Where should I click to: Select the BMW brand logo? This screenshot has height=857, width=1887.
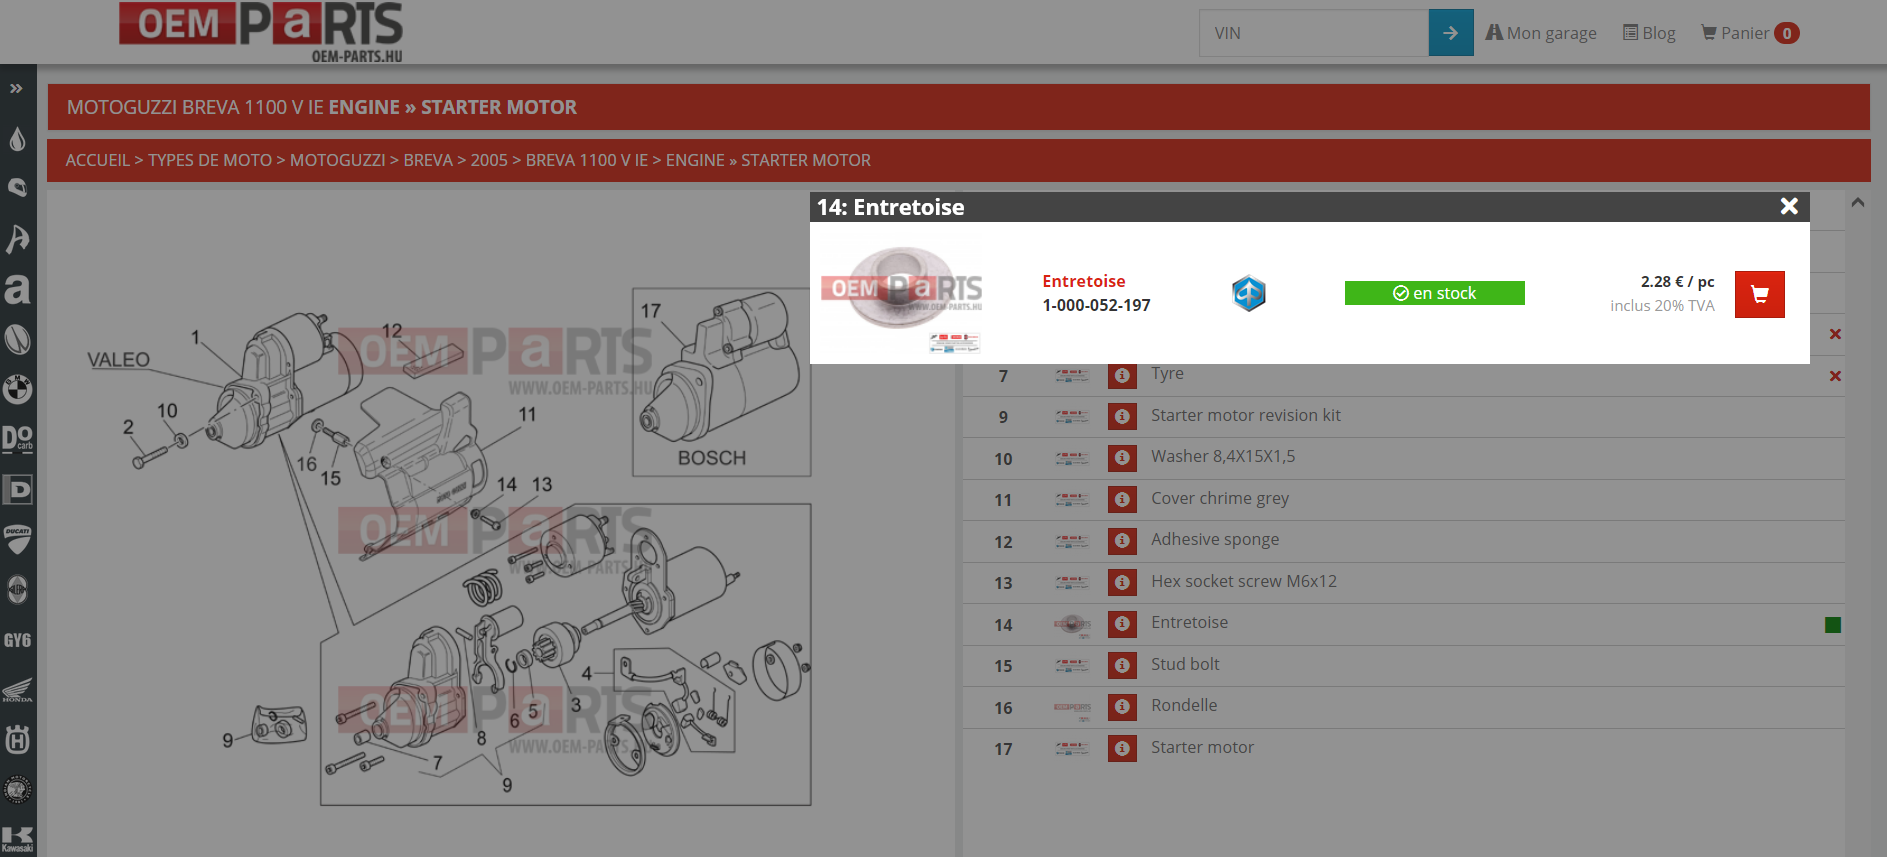tap(17, 389)
